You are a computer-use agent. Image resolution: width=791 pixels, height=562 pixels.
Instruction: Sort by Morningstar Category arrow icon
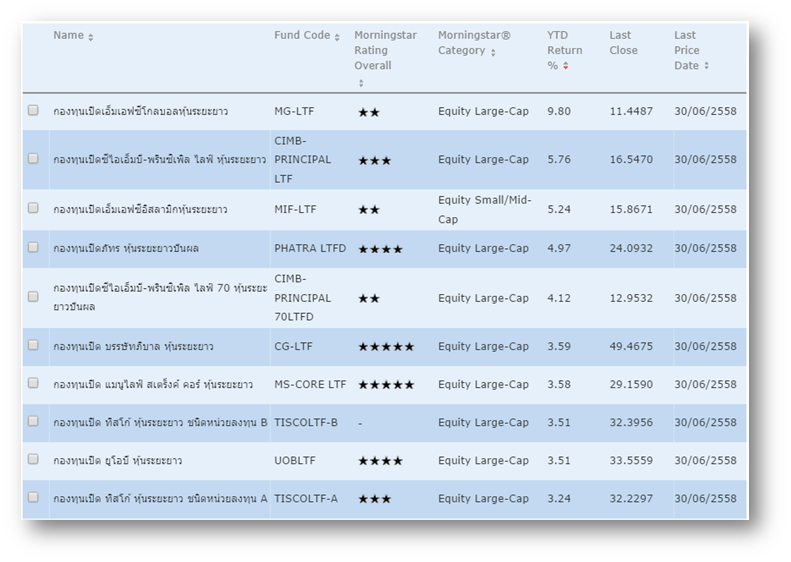(493, 53)
